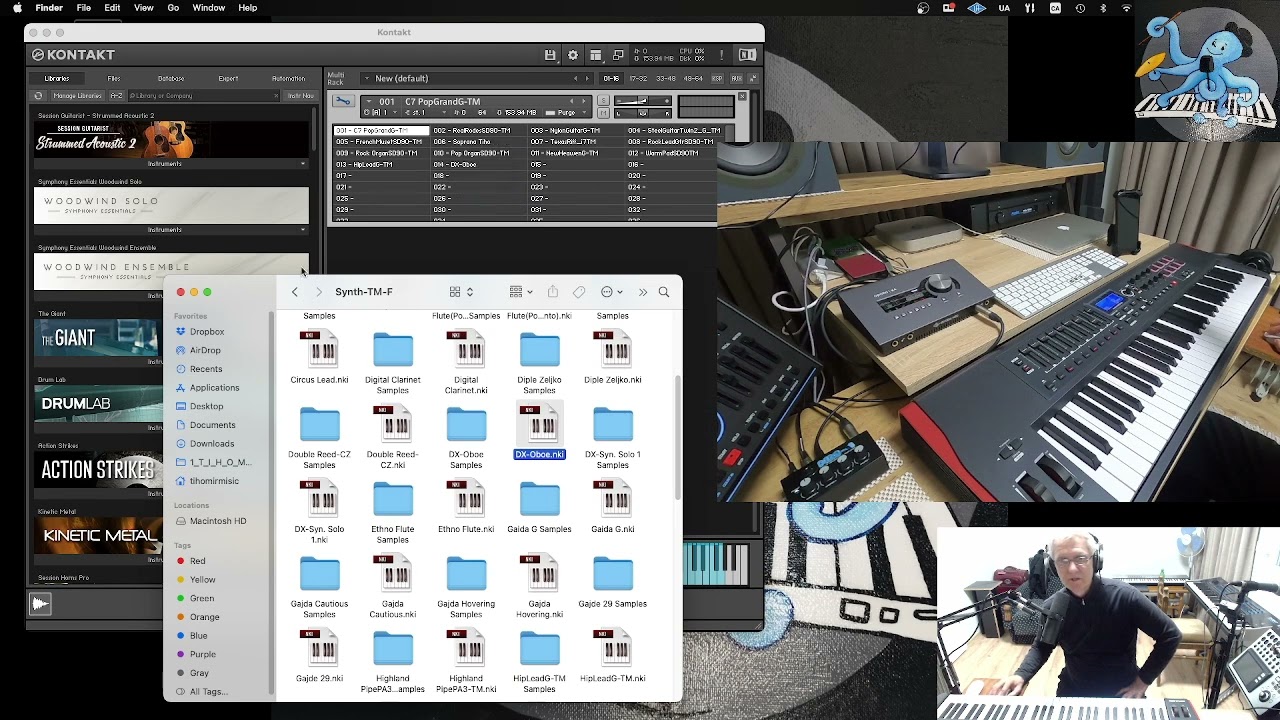
Task: Open the Purge dropdown on the instrument
Action: coord(566,113)
